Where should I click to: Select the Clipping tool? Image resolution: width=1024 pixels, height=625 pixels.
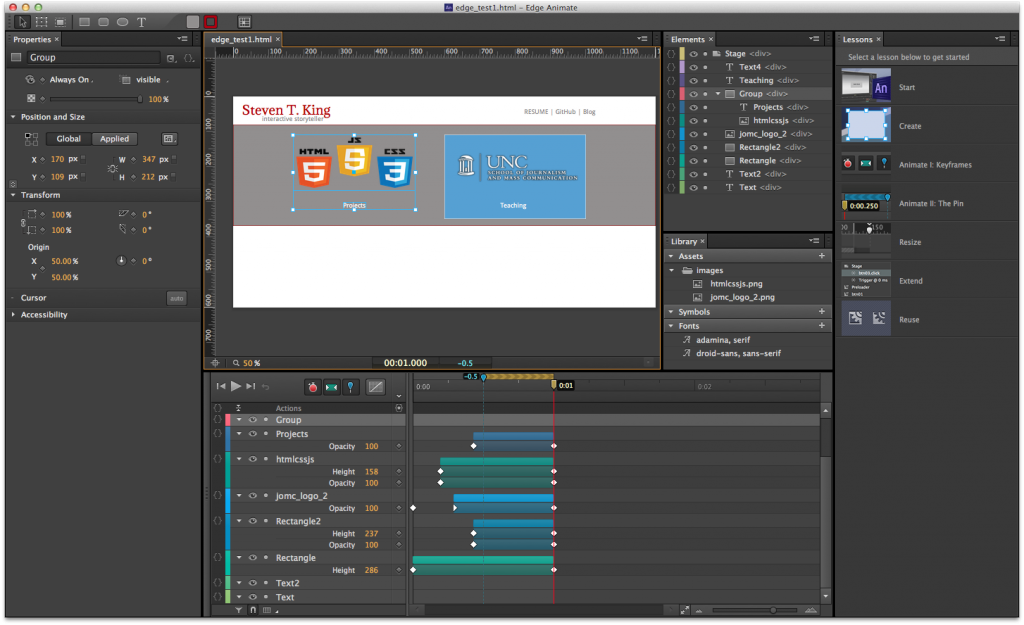tap(60, 22)
